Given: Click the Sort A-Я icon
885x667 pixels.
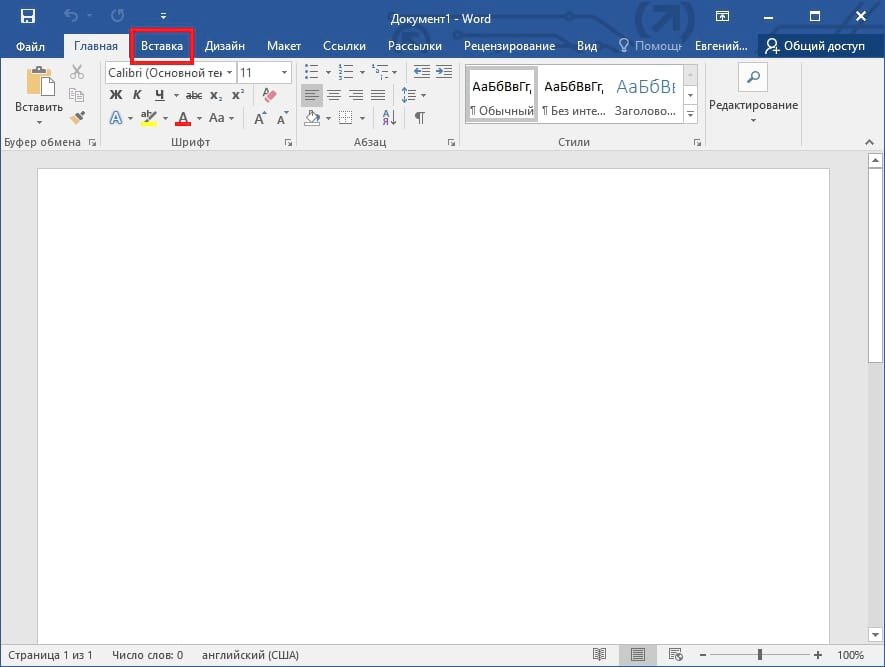Looking at the screenshot, I should point(389,117).
